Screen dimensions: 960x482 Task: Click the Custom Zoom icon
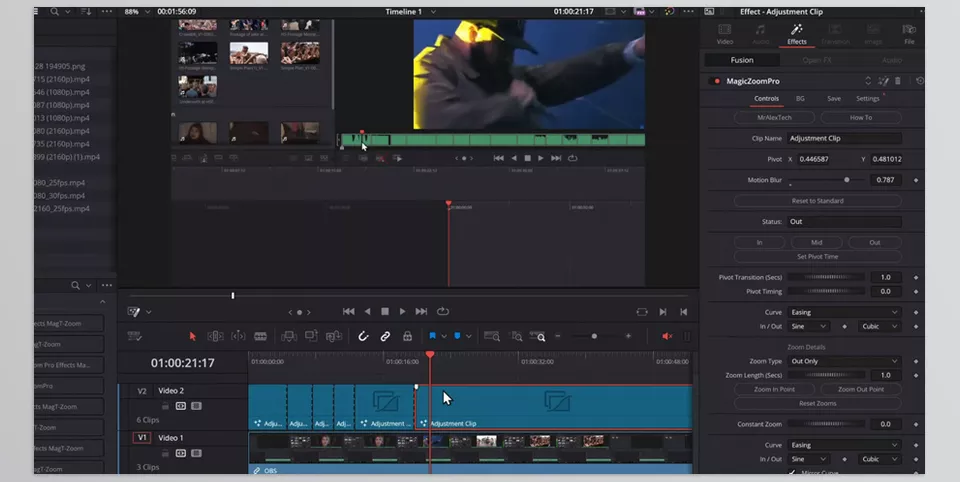(538, 336)
